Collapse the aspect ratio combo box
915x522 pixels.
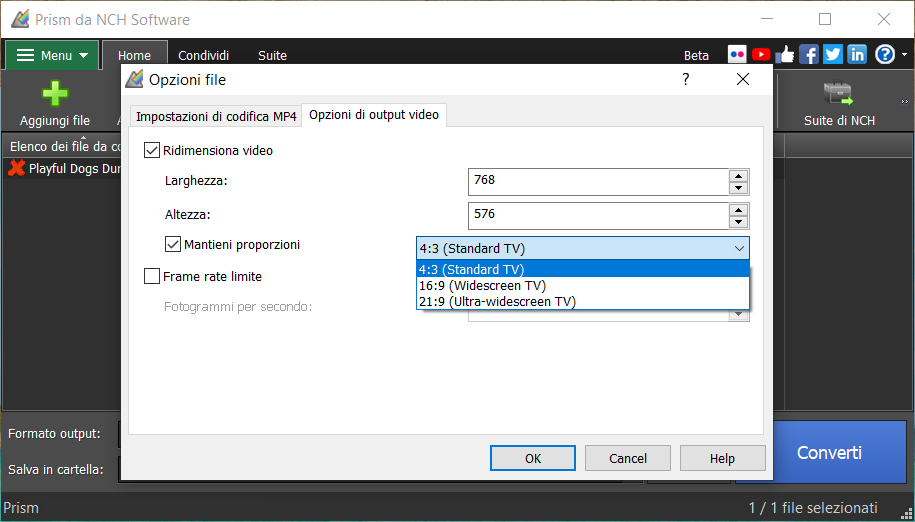[739, 248]
